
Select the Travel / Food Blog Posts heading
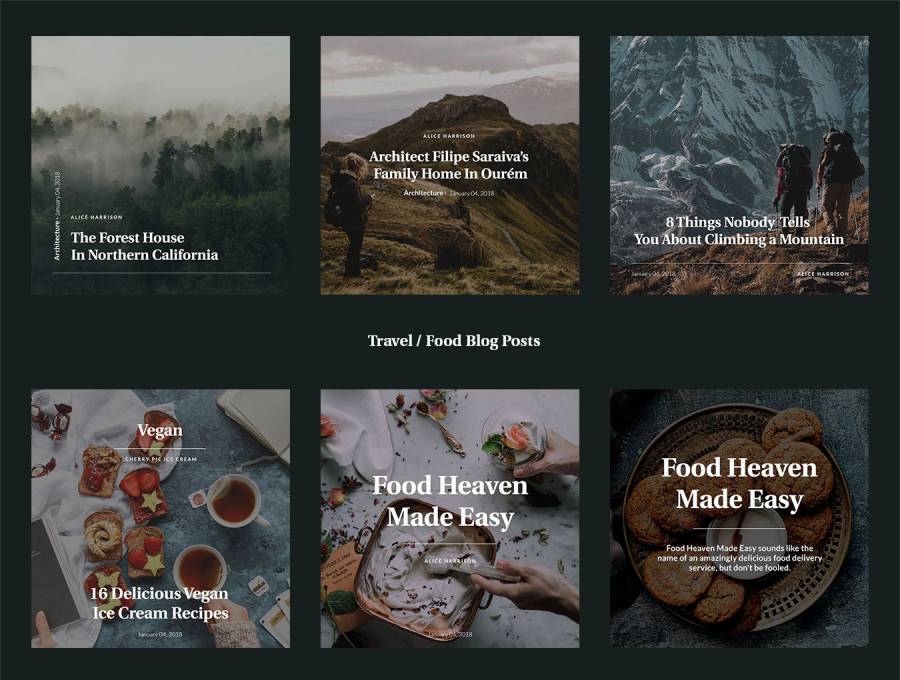[x=453, y=341]
